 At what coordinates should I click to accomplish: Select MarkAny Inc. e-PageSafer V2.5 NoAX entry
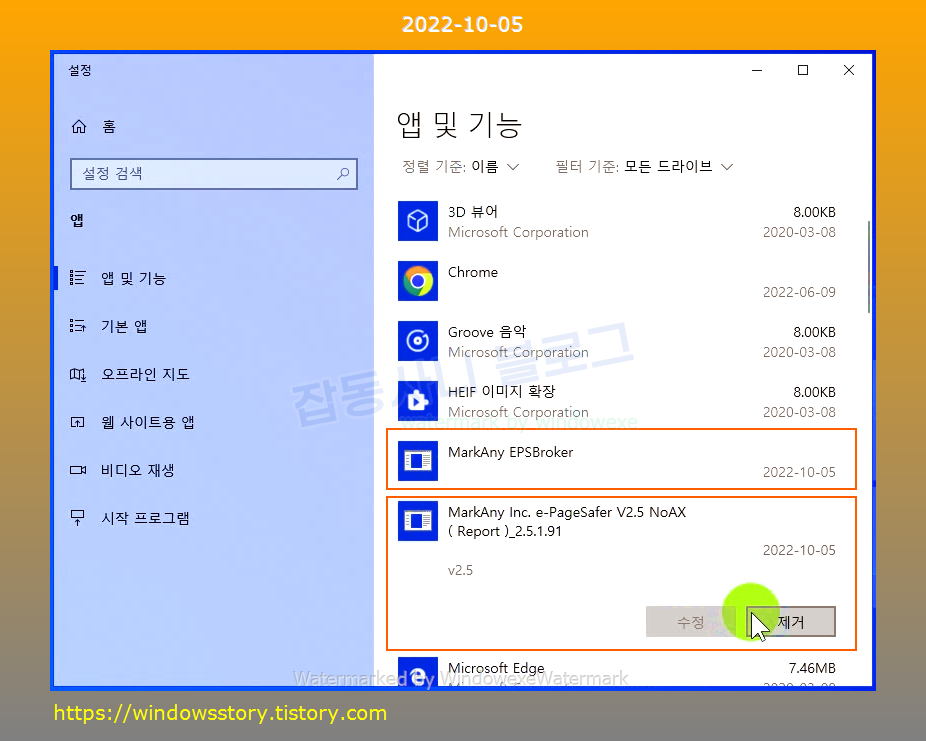point(567,521)
